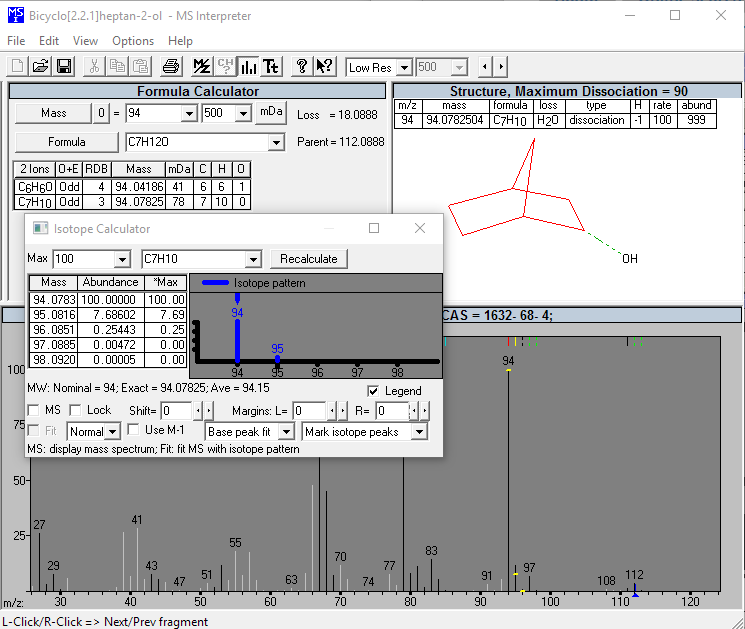The image size is (745, 629).
Task: Click the Cut scissors icon
Action: 94,67
